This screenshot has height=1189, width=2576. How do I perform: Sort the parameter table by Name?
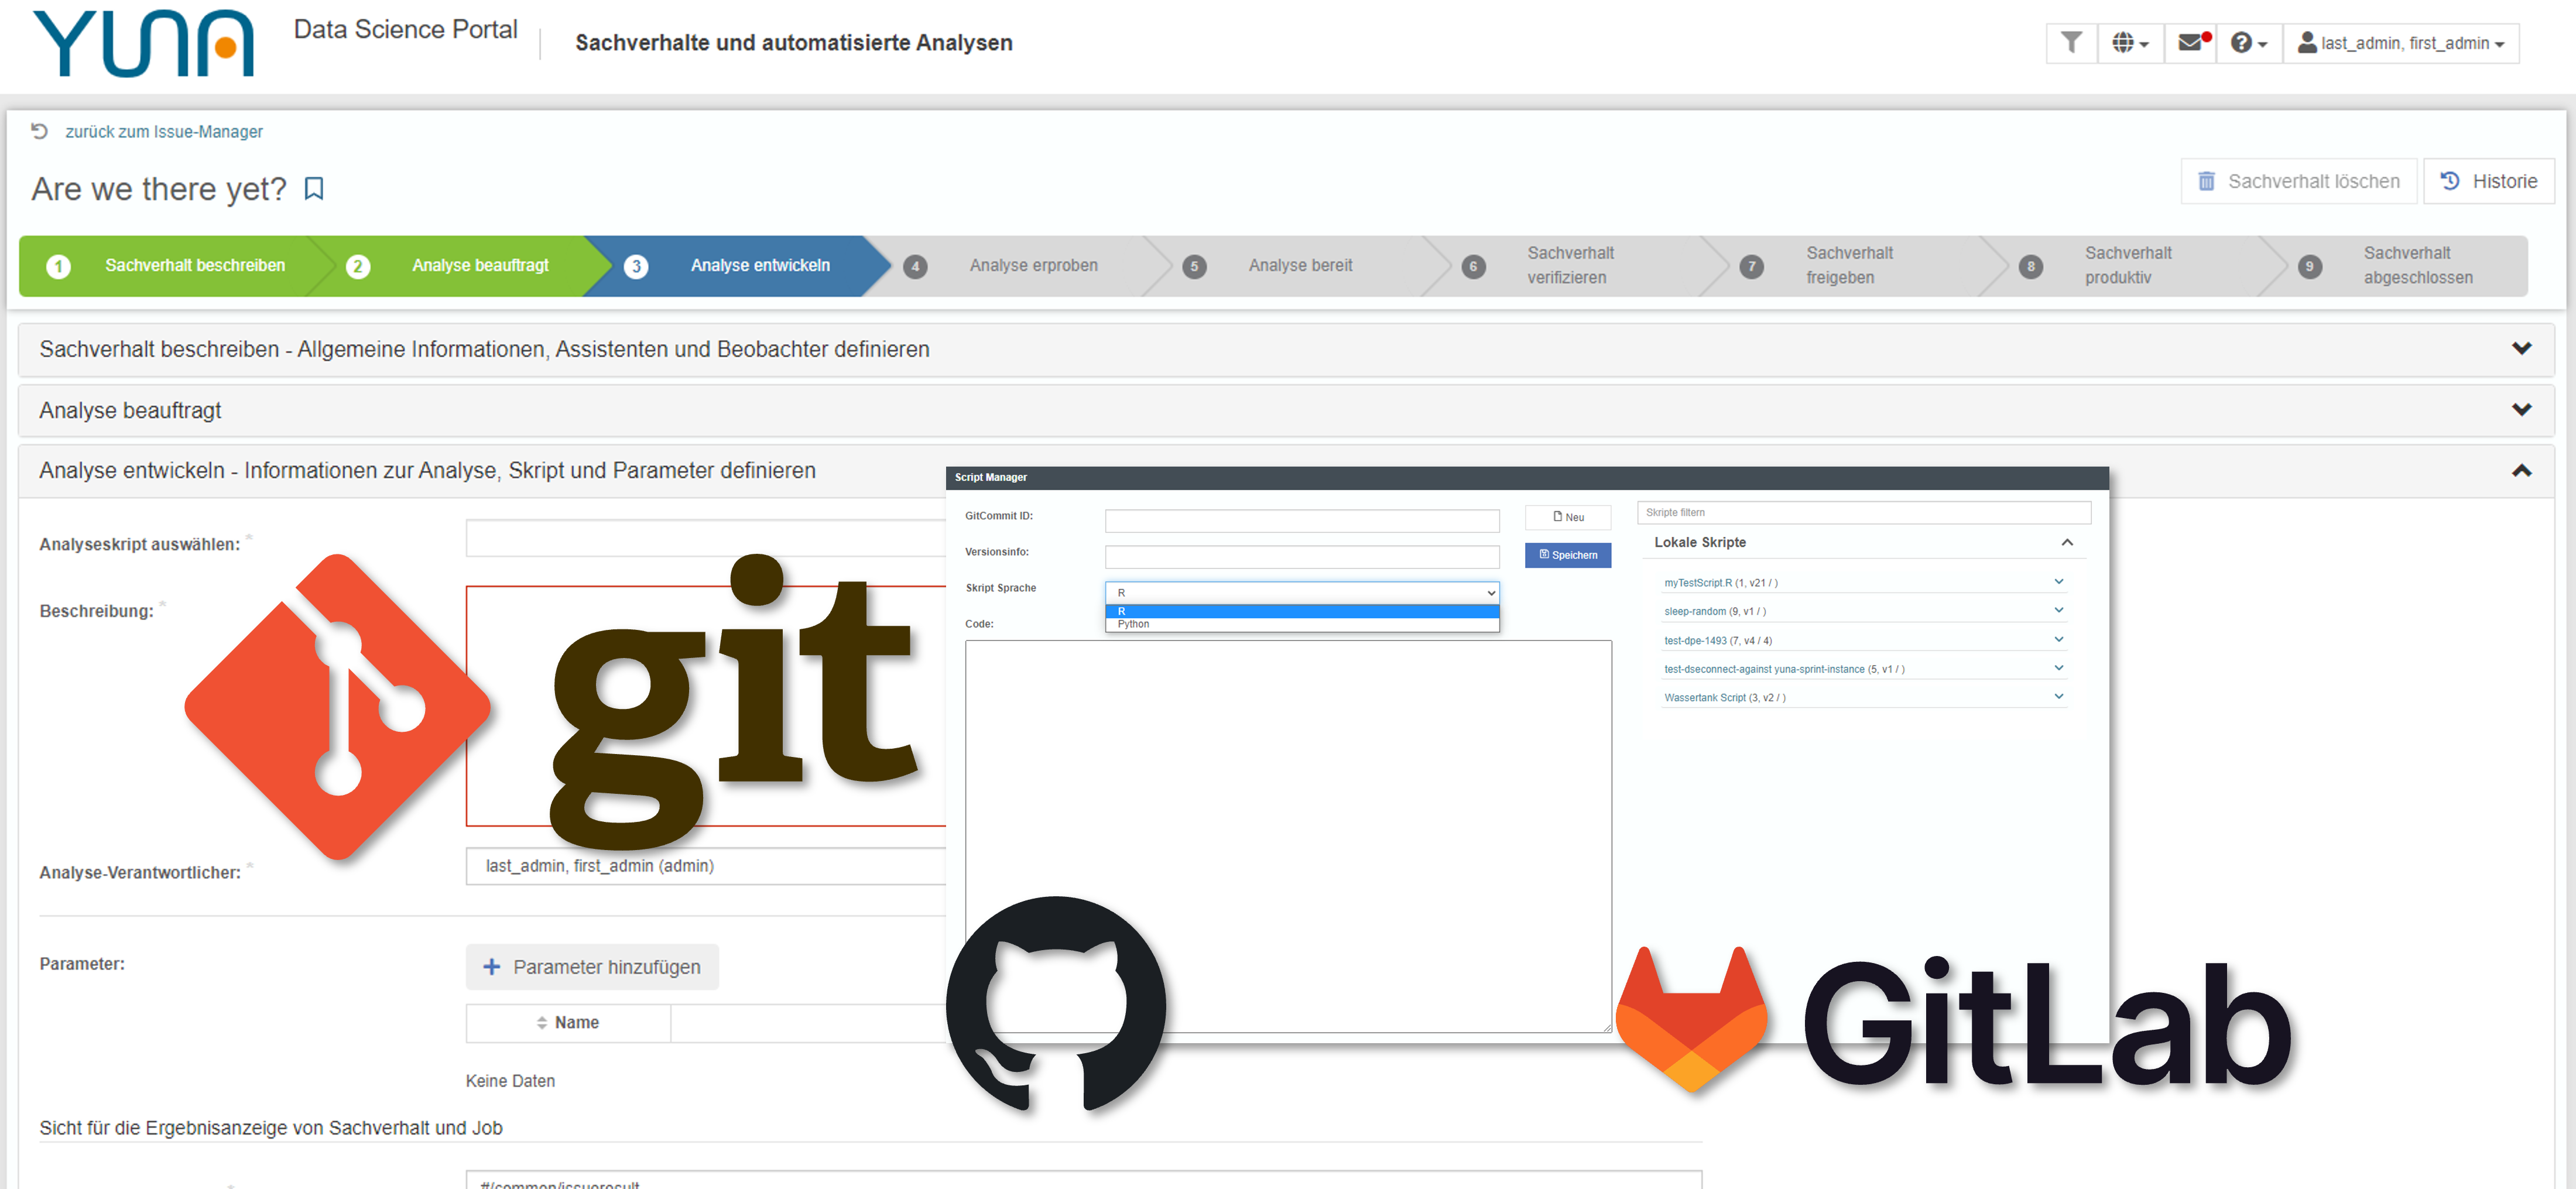click(x=568, y=1023)
